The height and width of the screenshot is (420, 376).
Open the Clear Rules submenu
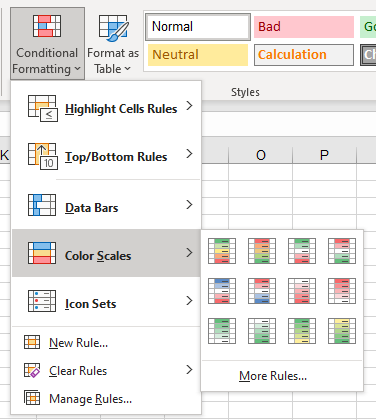point(106,371)
